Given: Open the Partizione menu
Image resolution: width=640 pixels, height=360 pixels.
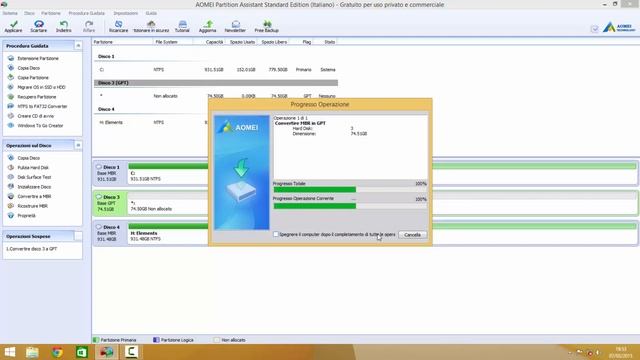Looking at the screenshot, I should 51,13.
